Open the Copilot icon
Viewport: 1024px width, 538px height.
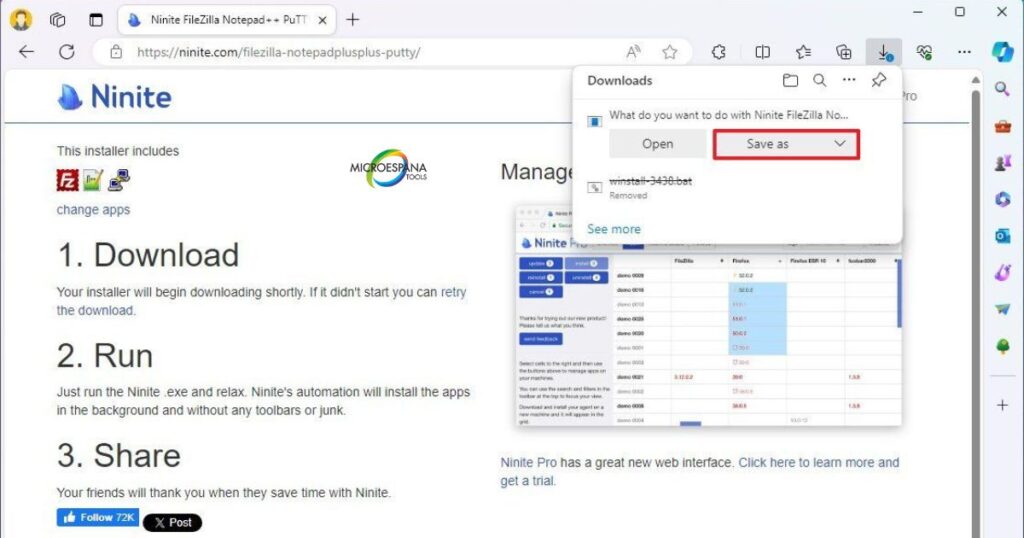click(1002, 52)
